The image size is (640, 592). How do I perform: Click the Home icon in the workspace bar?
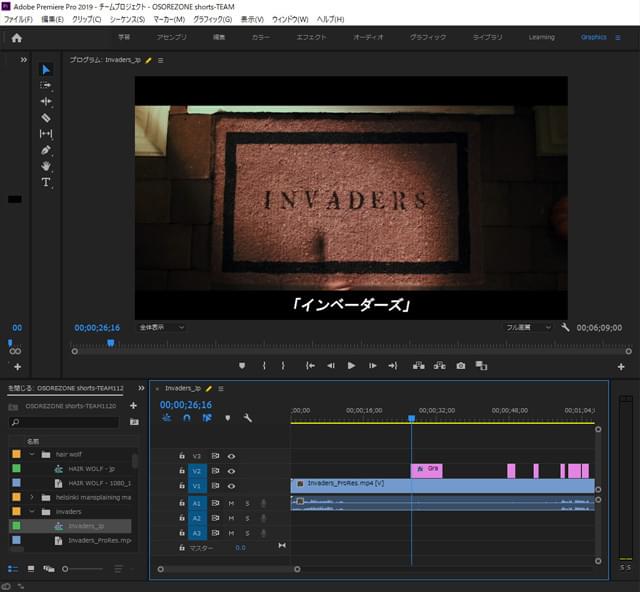[x=16, y=38]
